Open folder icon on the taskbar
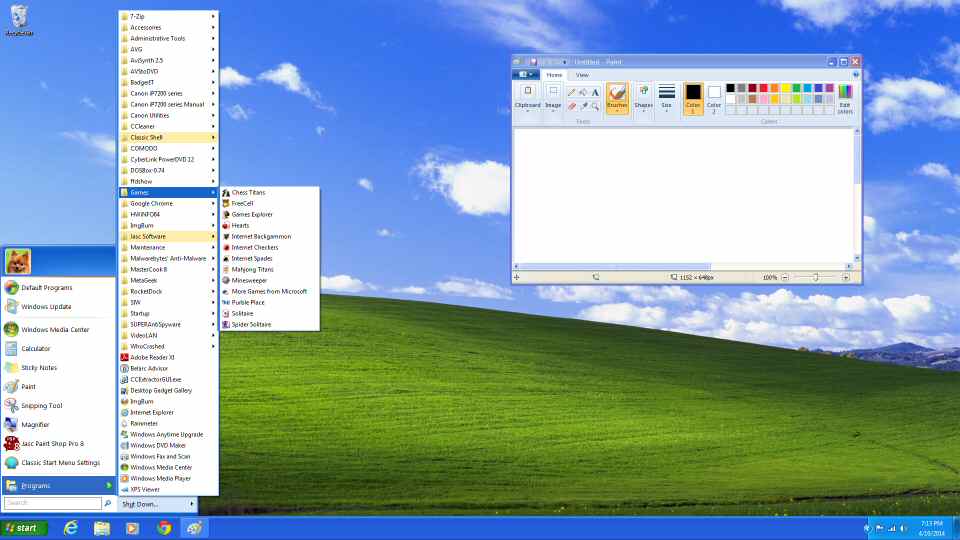Screen dimensions: 960x540 click(102, 528)
